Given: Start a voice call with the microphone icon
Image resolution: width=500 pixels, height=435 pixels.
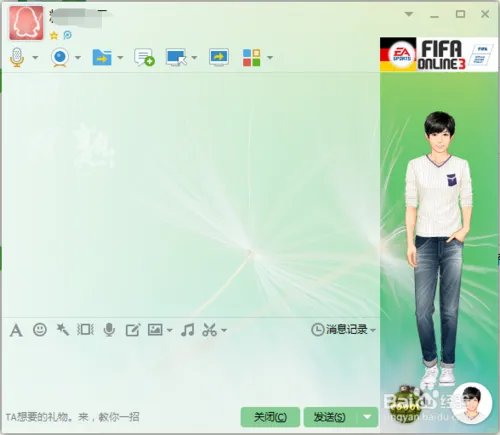Looking at the screenshot, I should pos(17,57).
